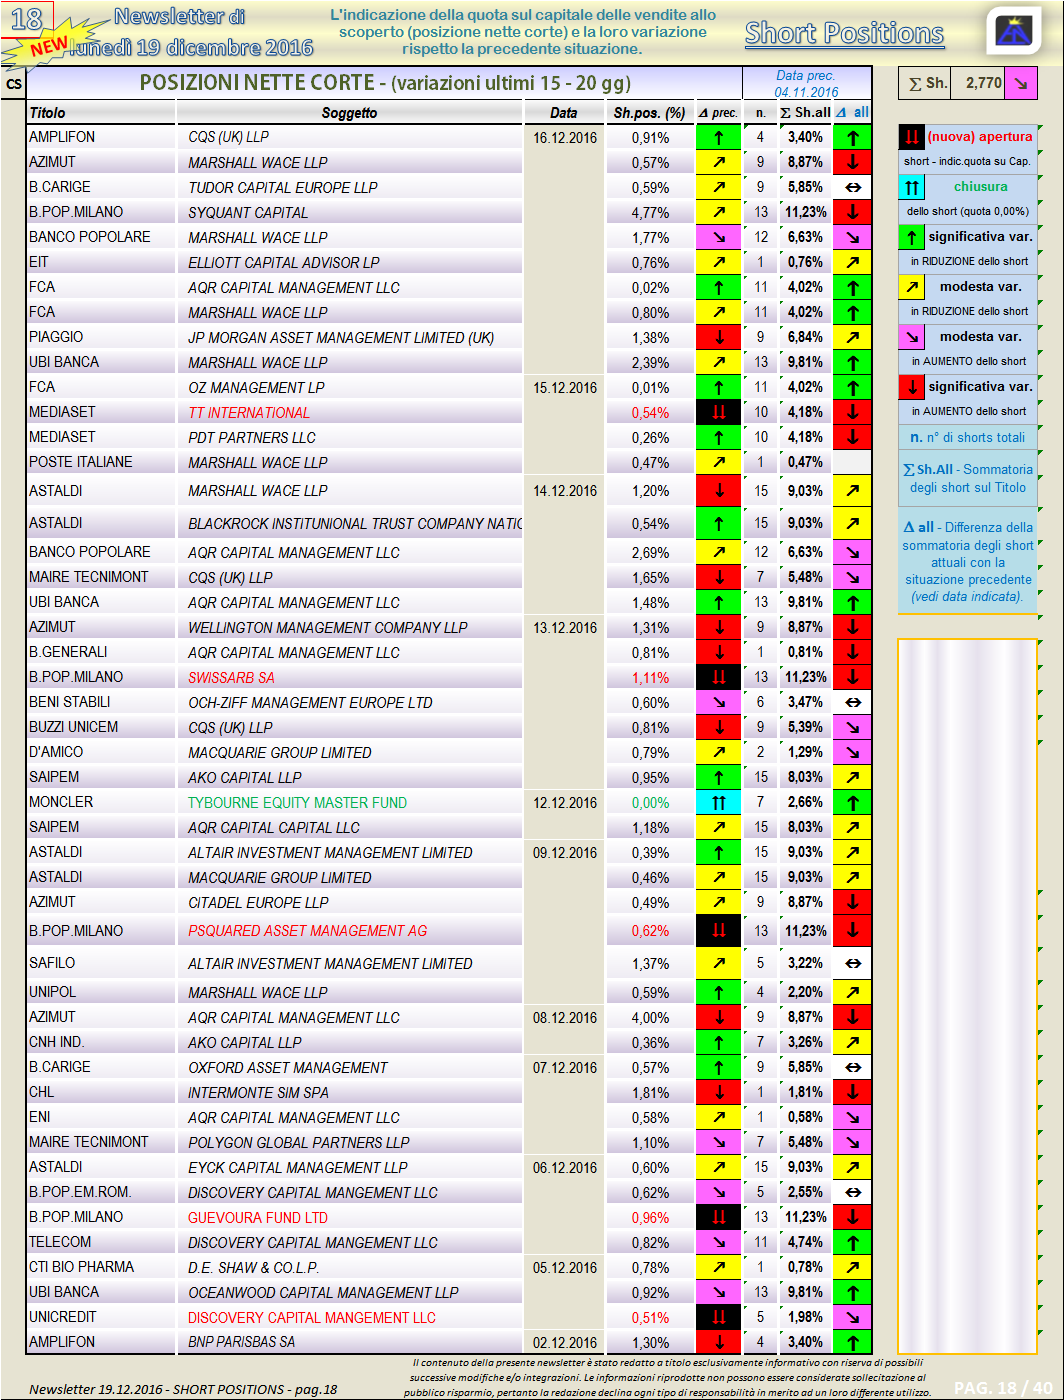
Task: Click the 'Σ Sh.' label box at top right
Action: pos(925,83)
